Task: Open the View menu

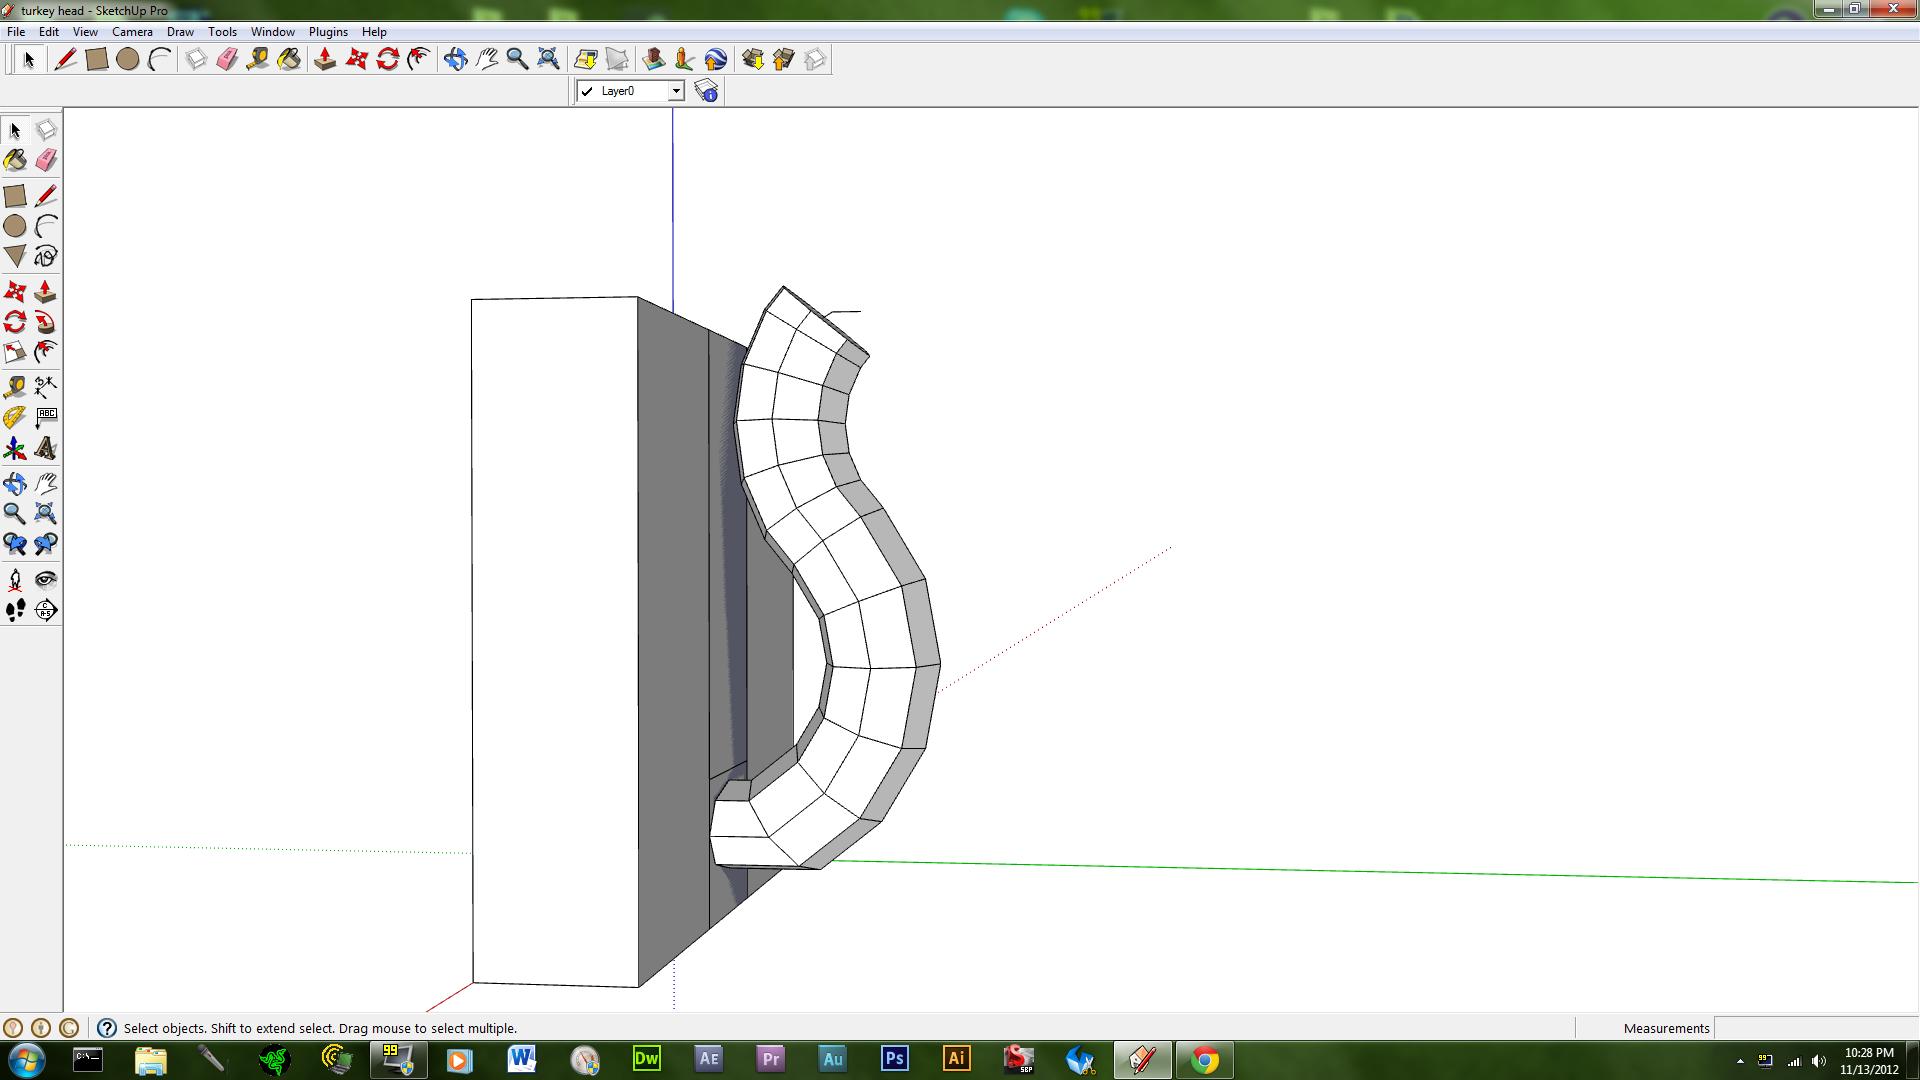Action: (x=85, y=32)
